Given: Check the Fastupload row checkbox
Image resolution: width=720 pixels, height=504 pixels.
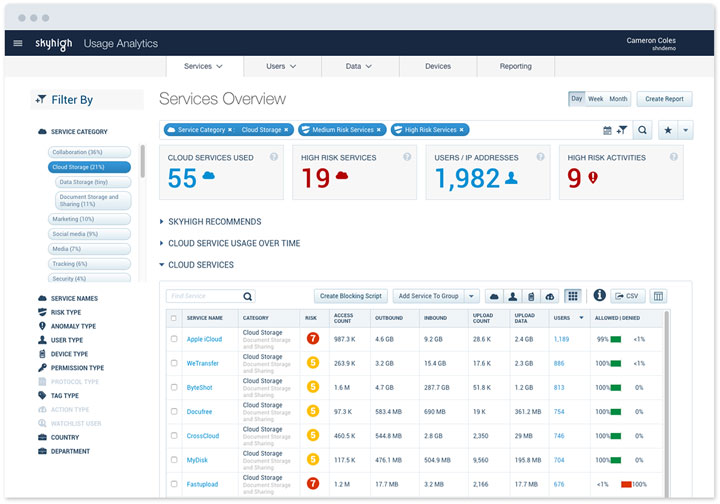Looking at the screenshot, I should [174, 484].
